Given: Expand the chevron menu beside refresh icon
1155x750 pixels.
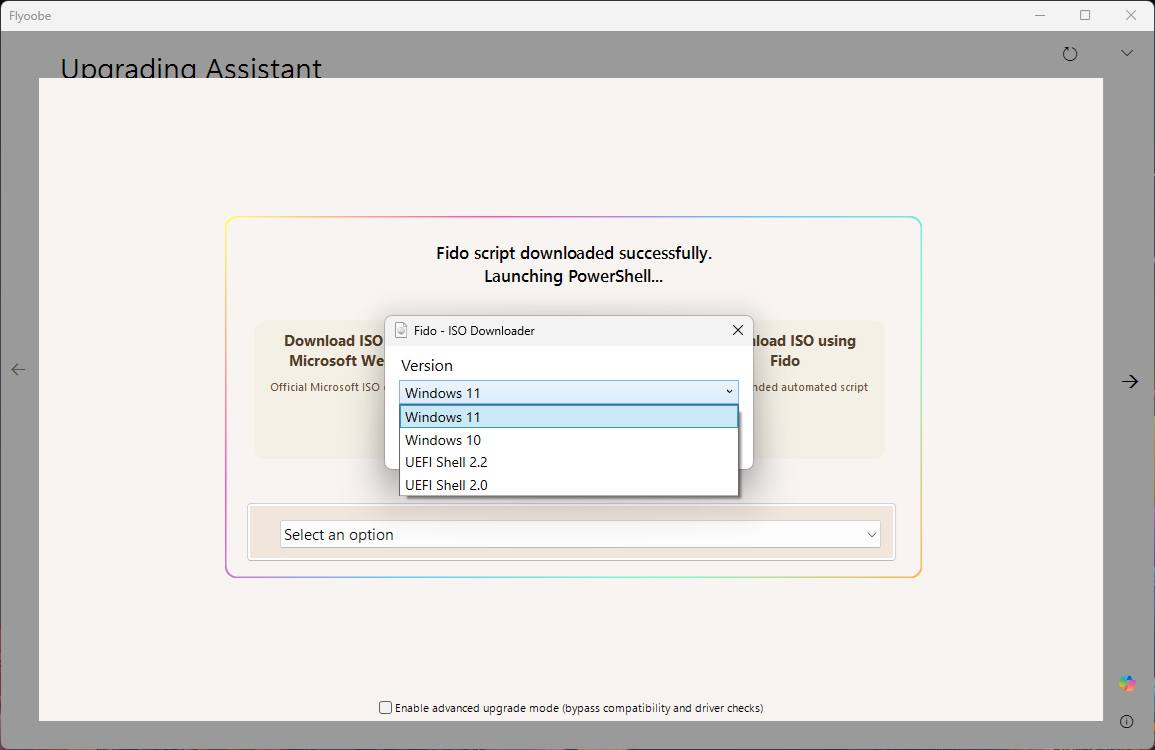Looking at the screenshot, I should [x=1126, y=53].
